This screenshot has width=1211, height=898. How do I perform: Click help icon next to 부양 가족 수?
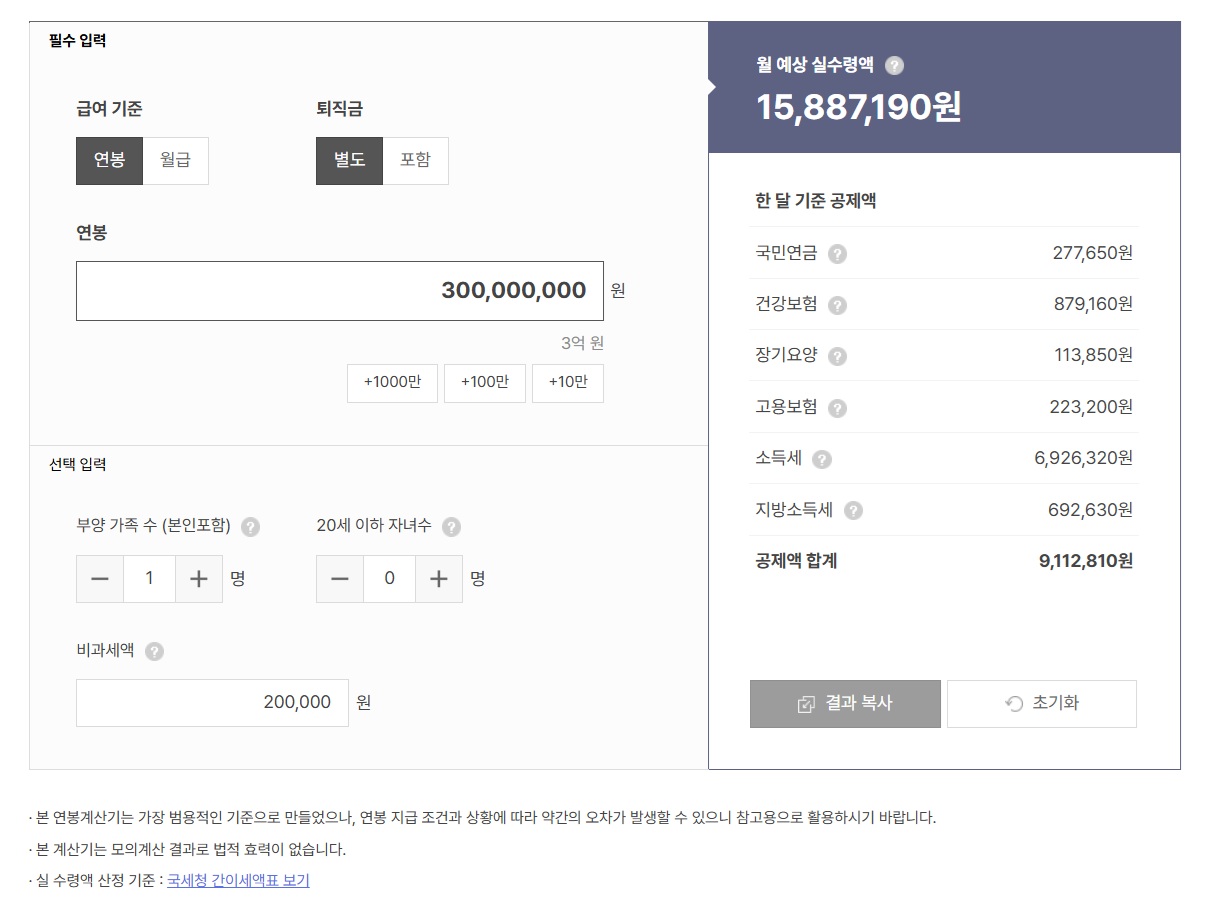coord(251,527)
